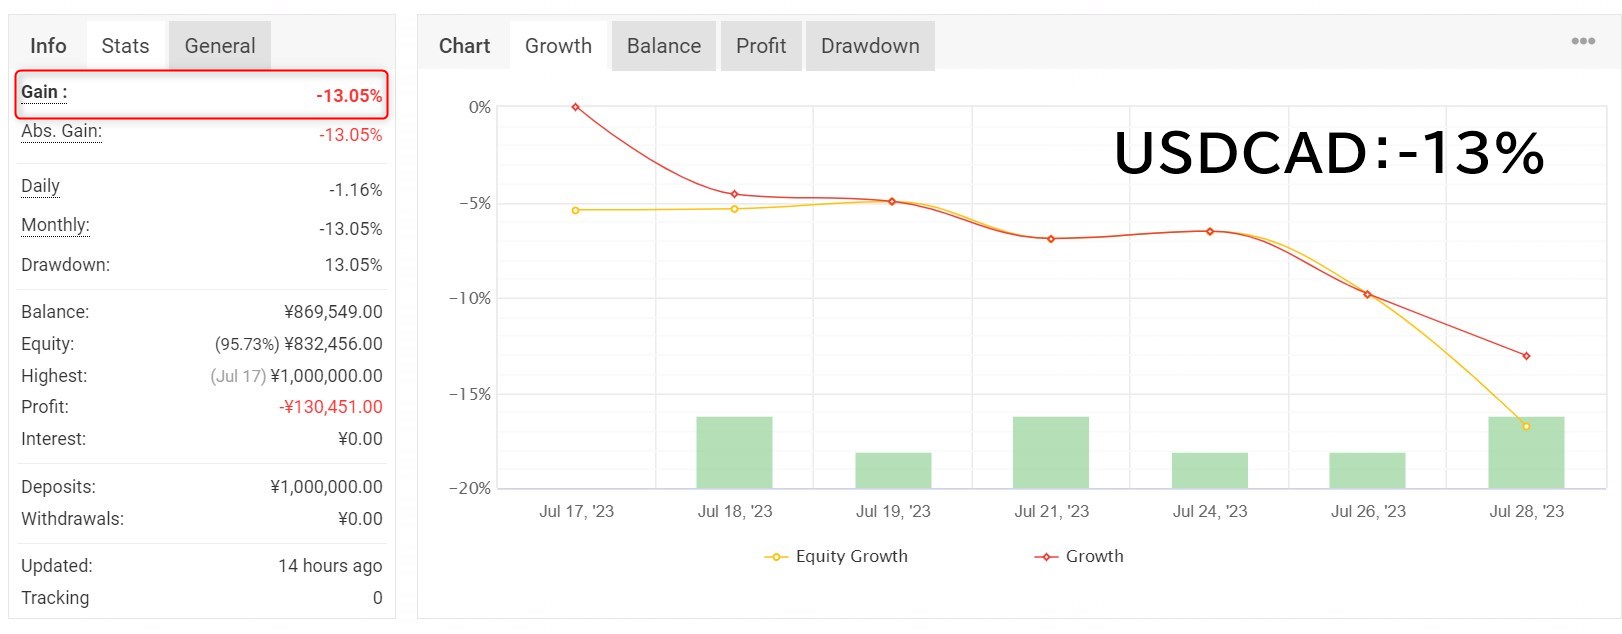This screenshot has width=1622, height=634.
Task: Select the Growth chart tab
Action: coord(558,46)
